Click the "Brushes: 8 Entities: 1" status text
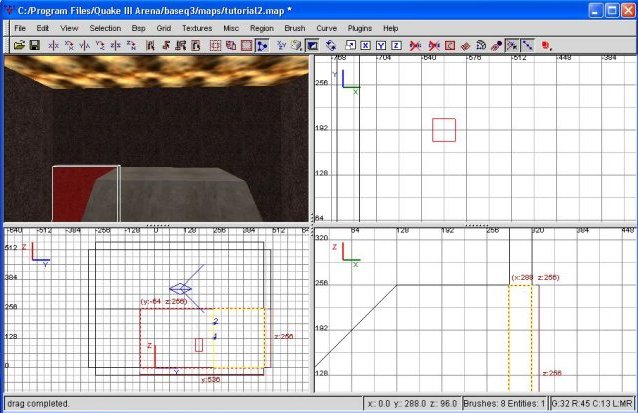Image resolution: width=638 pixels, height=413 pixels. click(504, 404)
